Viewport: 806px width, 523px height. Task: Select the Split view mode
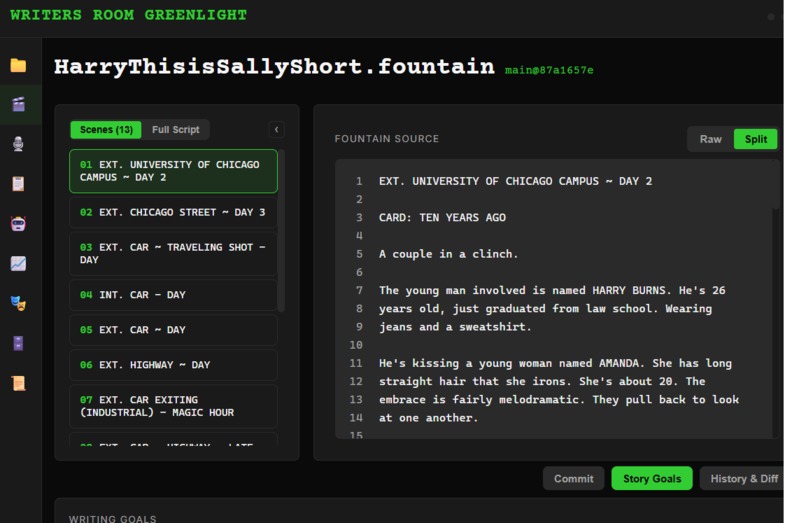(x=755, y=139)
